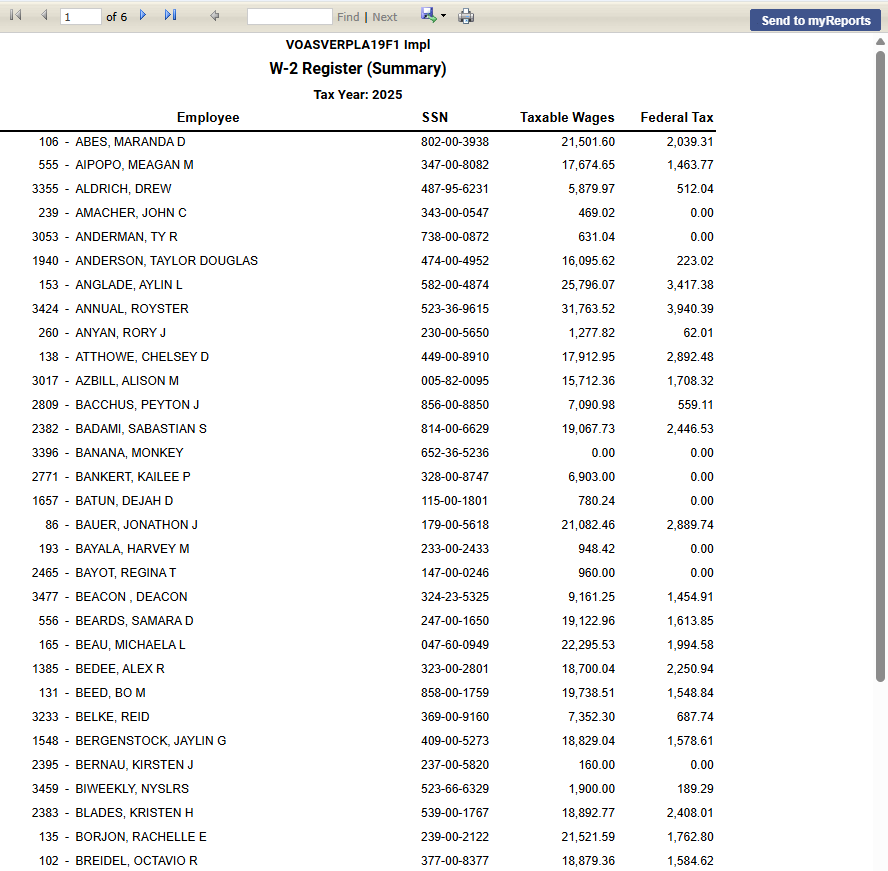The image size is (888, 871).
Task: Print the W-2 Register report
Action: click(x=466, y=17)
